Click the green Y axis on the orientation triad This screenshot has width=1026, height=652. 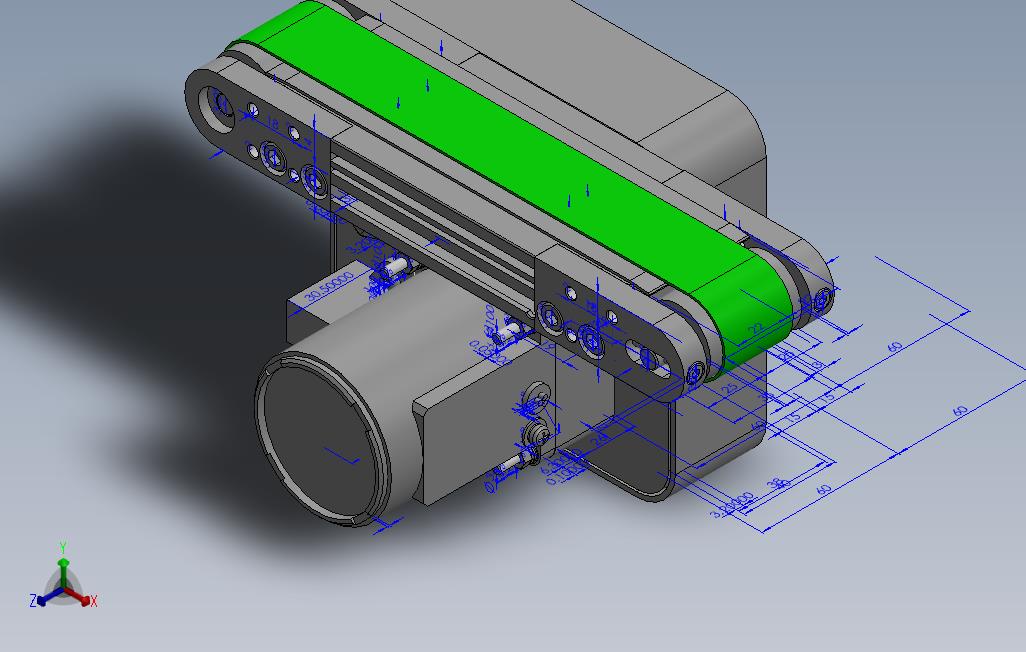coord(63,566)
